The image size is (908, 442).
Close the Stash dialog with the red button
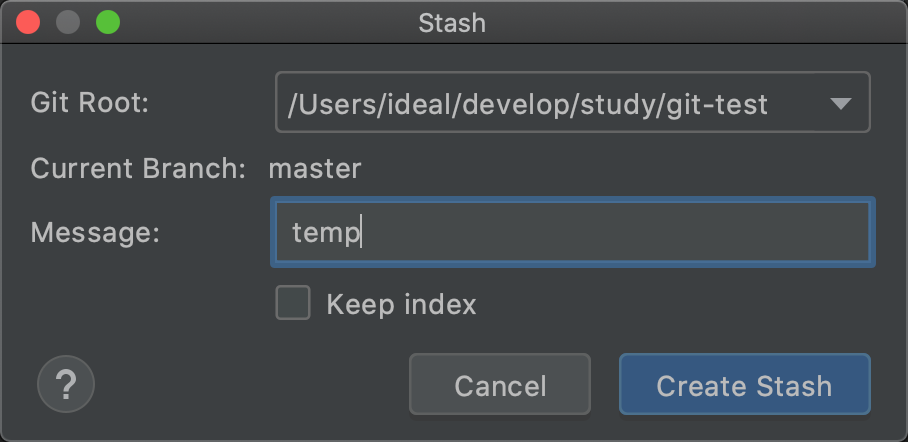[29, 22]
